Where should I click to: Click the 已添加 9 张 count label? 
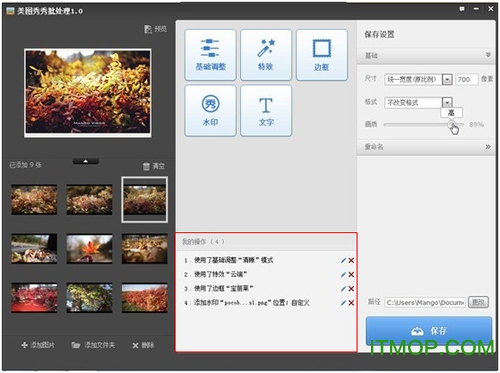click(x=25, y=165)
